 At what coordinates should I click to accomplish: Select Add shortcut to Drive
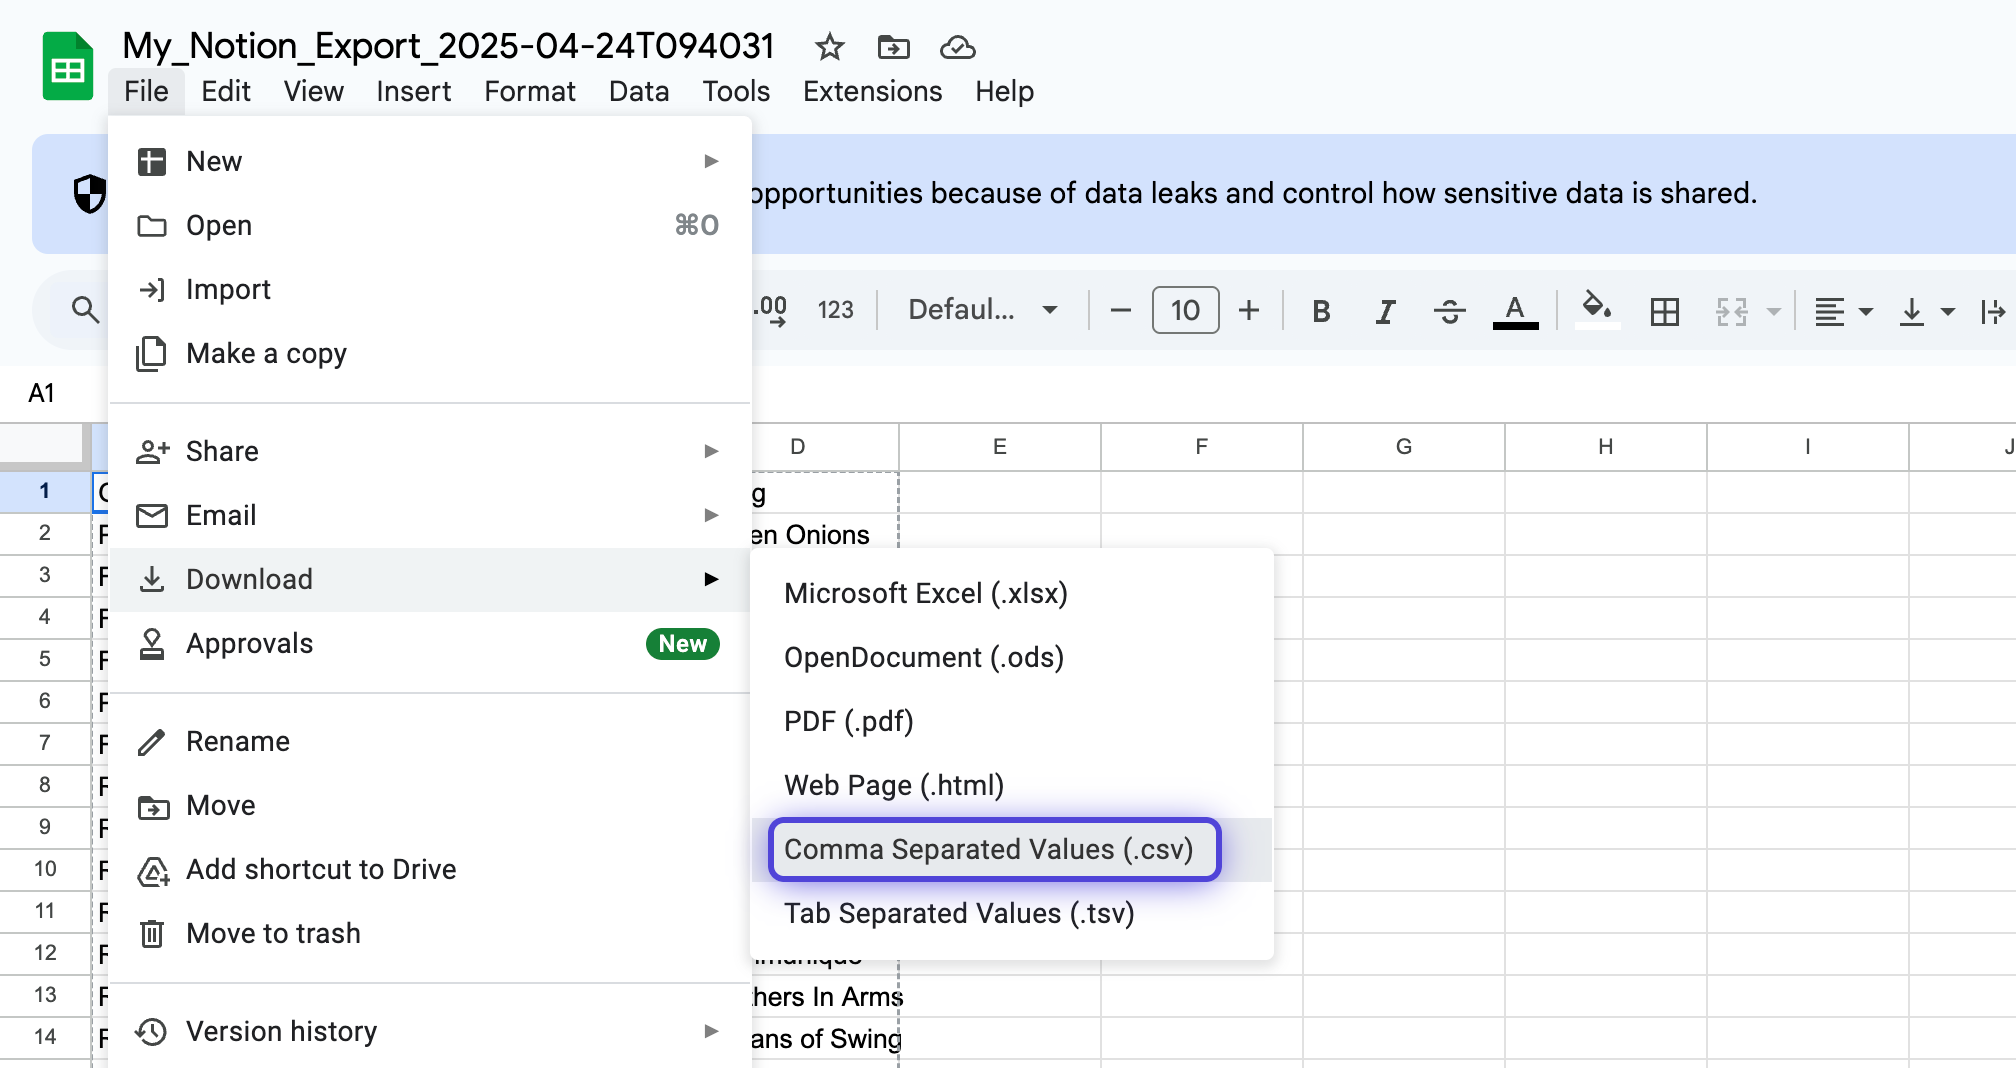pyautogui.click(x=430, y=869)
